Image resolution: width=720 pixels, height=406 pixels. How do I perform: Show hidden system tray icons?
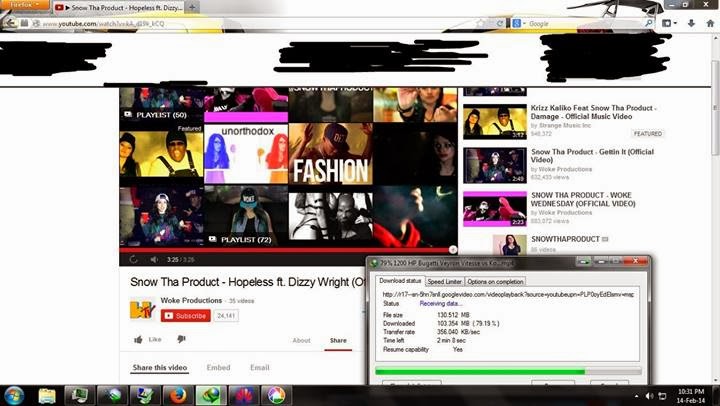[x=636, y=396]
